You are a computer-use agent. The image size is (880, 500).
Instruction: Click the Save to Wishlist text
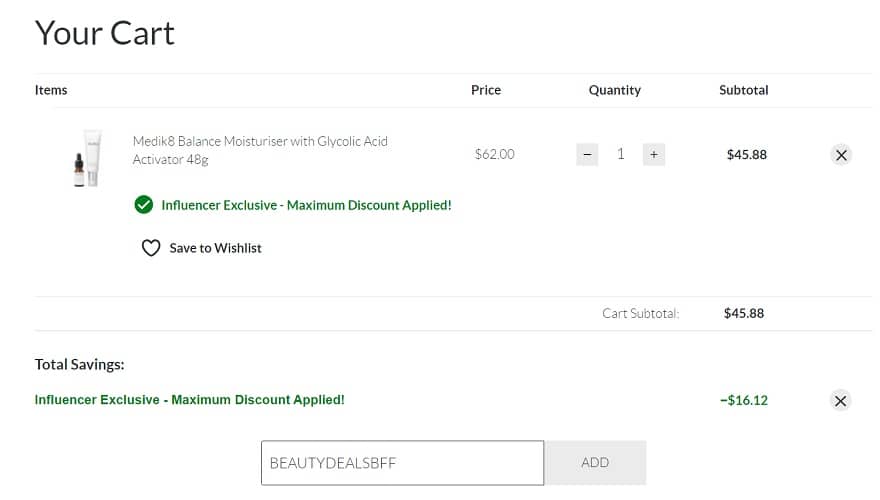(215, 248)
